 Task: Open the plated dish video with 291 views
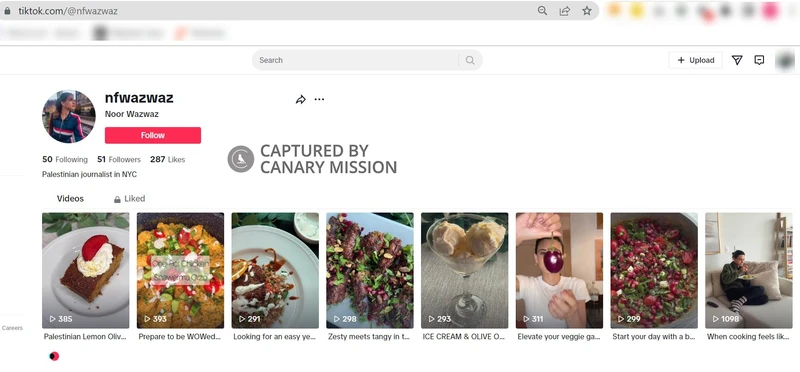275,270
